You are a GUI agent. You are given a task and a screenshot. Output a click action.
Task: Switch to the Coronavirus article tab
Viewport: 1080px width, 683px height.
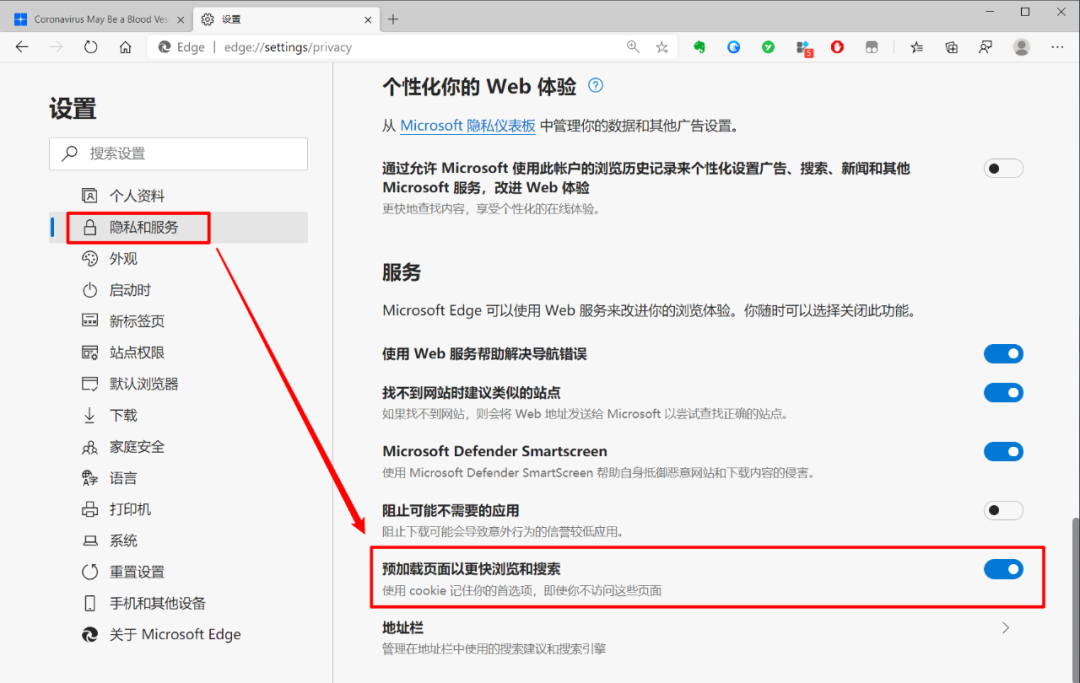pos(95,18)
